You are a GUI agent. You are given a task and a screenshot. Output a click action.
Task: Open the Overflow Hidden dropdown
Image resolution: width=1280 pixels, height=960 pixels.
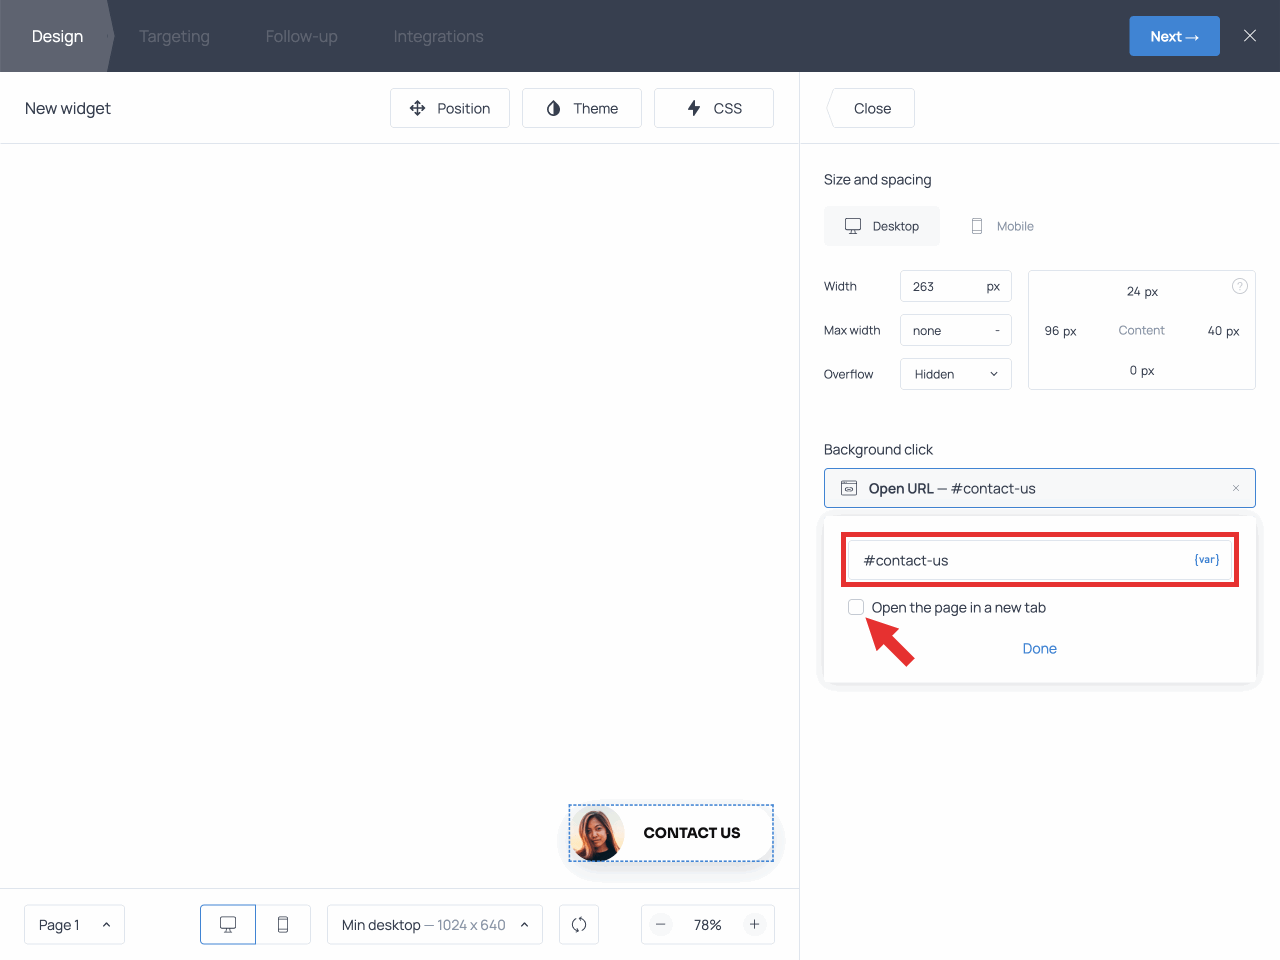pyautogui.click(x=956, y=374)
